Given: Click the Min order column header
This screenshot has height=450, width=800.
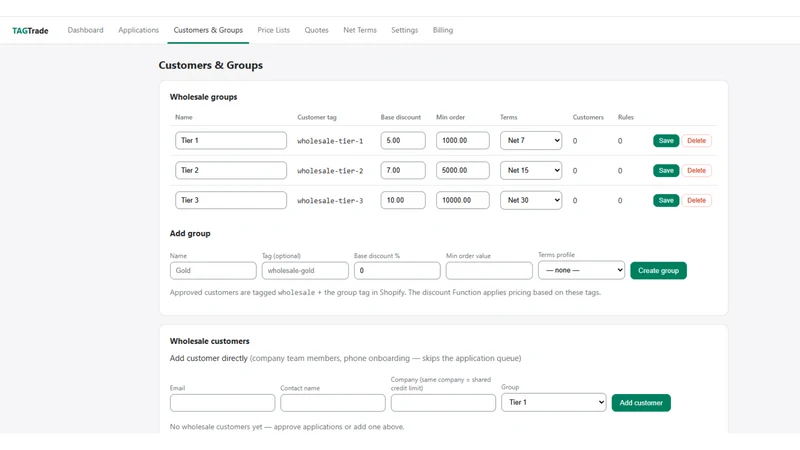Looking at the screenshot, I should coord(450,117).
